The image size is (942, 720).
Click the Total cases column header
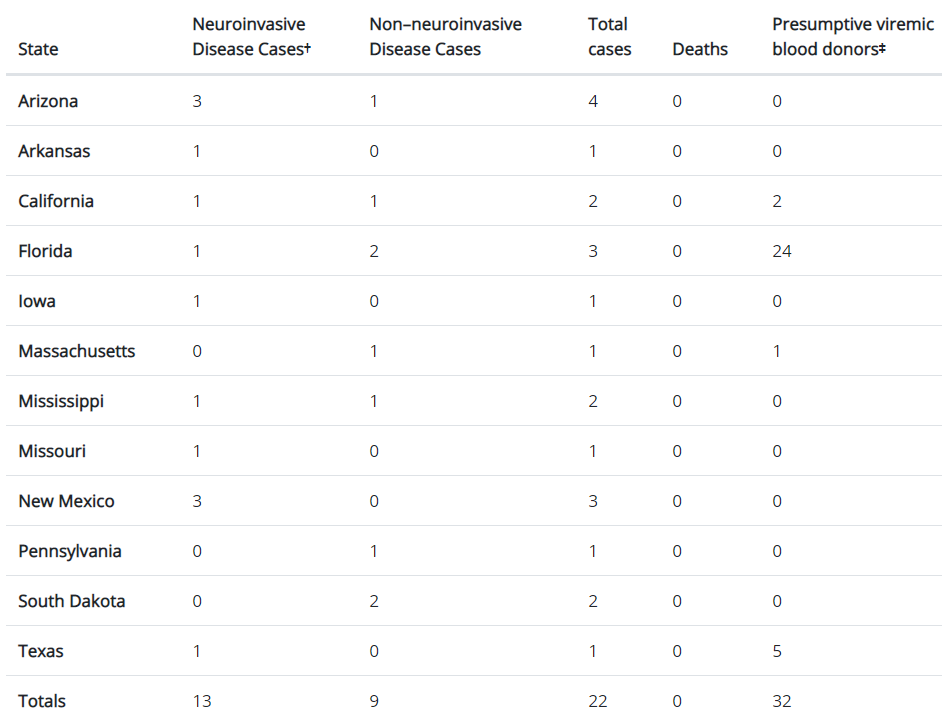609,37
